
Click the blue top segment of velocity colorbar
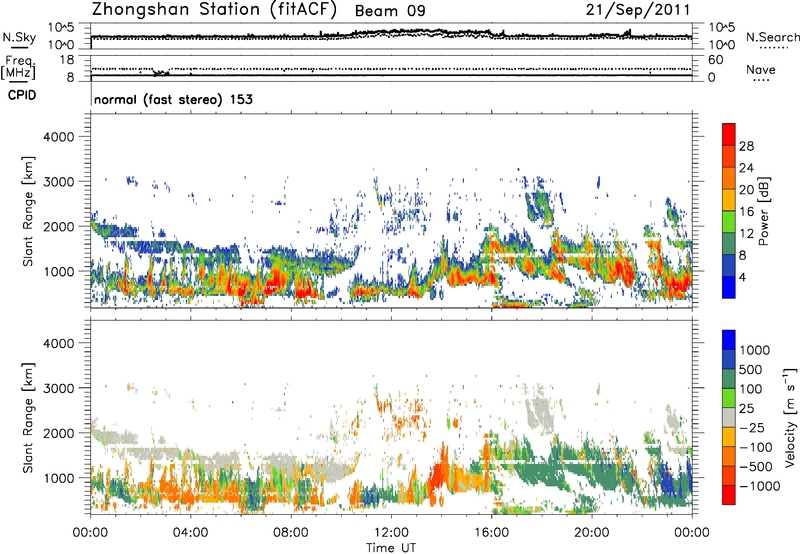click(x=729, y=340)
